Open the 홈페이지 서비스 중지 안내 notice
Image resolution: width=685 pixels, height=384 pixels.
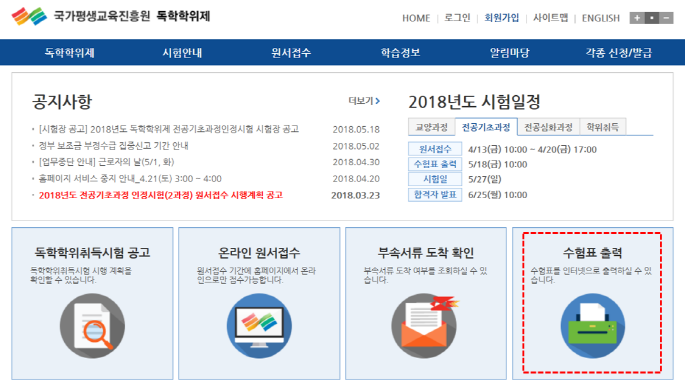pos(130,179)
